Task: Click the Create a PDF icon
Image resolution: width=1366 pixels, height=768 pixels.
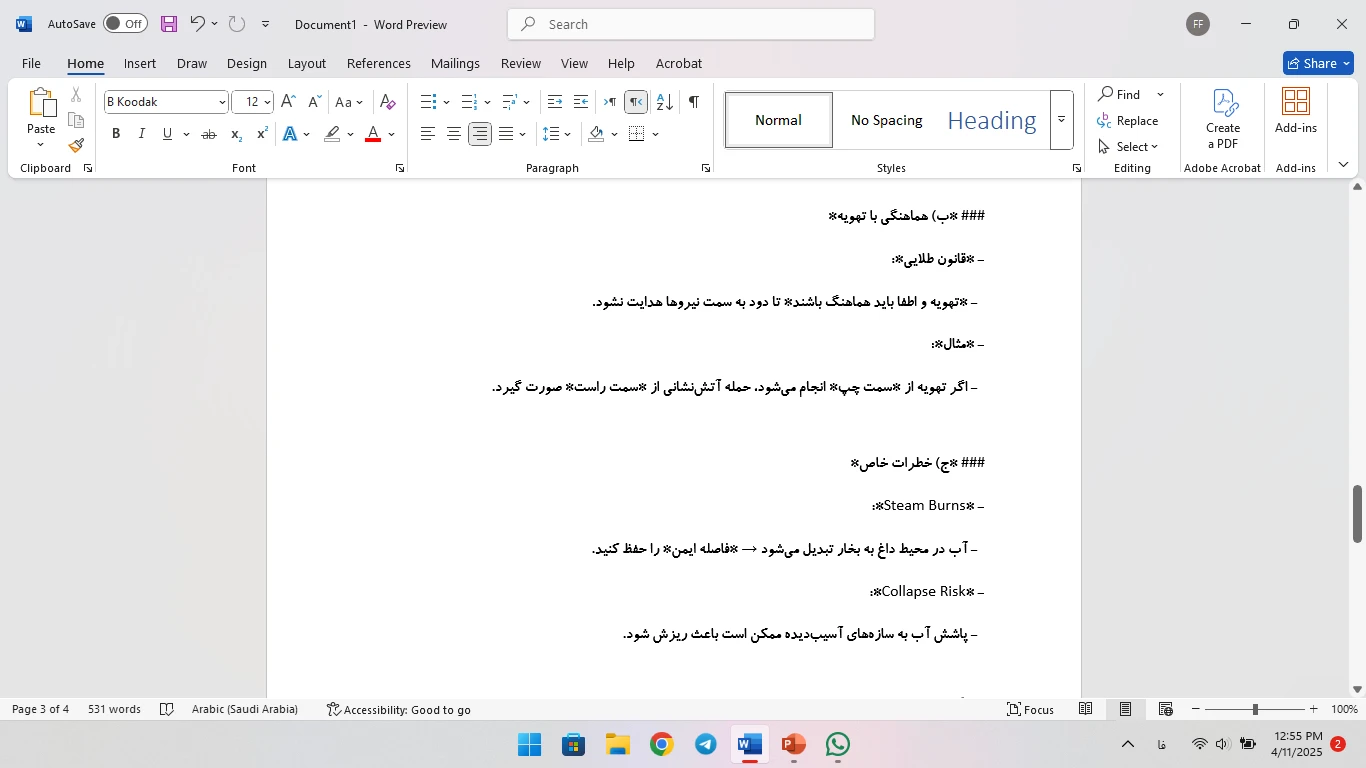Action: point(1222,119)
